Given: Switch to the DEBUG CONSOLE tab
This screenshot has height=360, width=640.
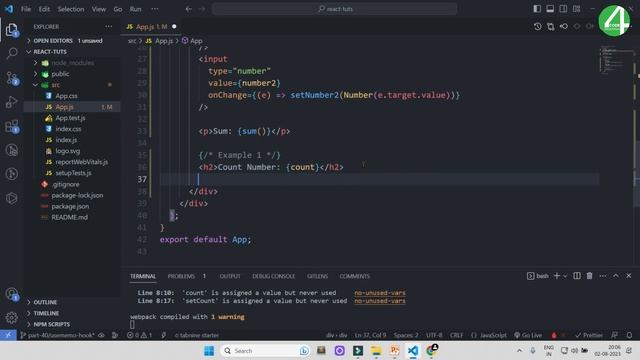Looking at the screenshot, I should [x=273, y=276].
